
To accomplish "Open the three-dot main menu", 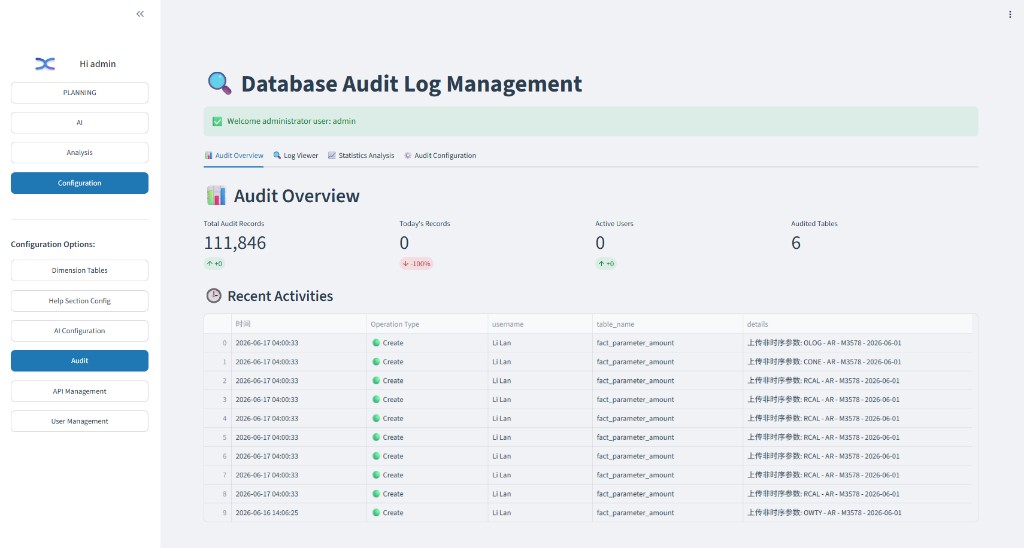I will 1010,14.
